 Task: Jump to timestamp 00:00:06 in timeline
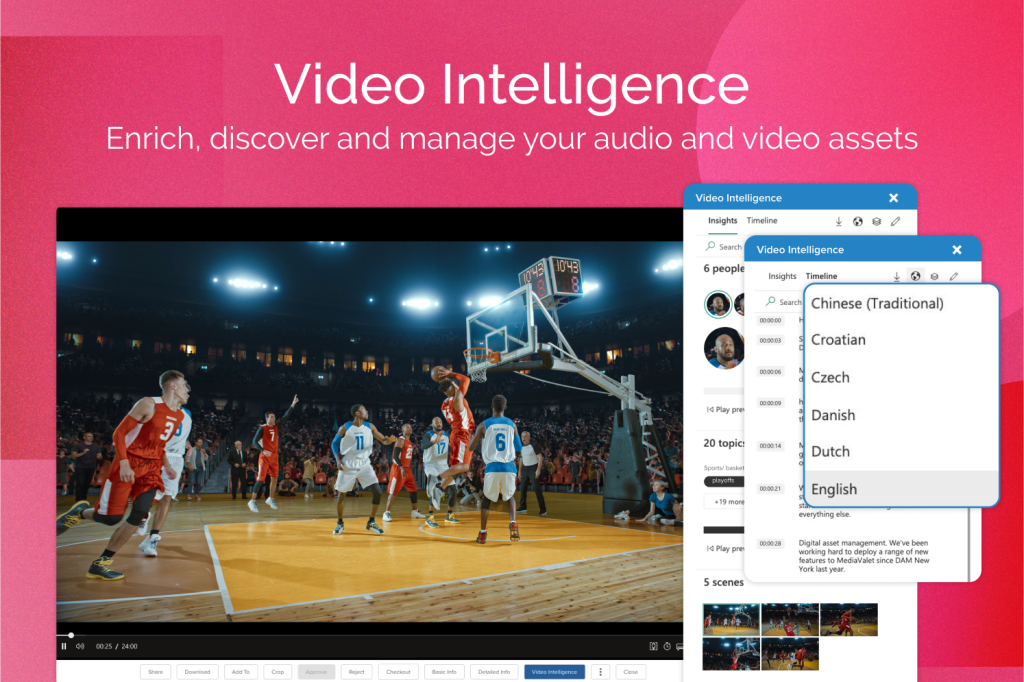pos(771,372)
